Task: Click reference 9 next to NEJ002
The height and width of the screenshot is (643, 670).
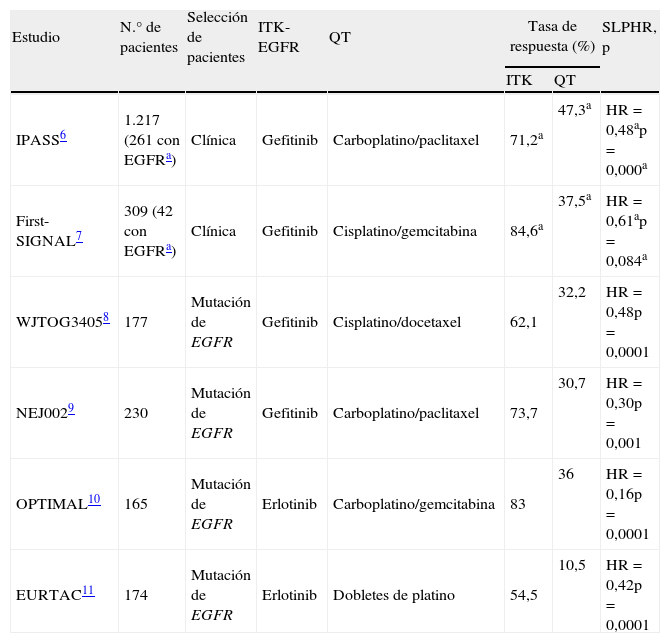Action: [70, 408]
